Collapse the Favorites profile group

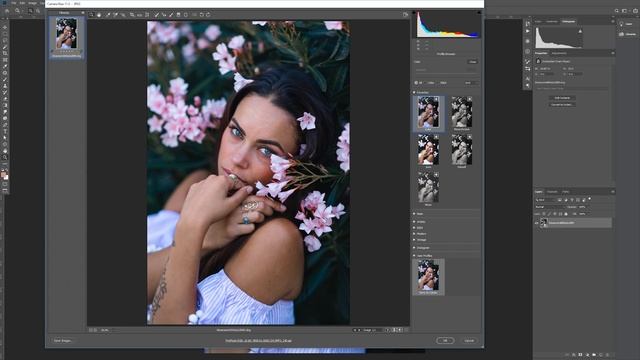point(414,93)
